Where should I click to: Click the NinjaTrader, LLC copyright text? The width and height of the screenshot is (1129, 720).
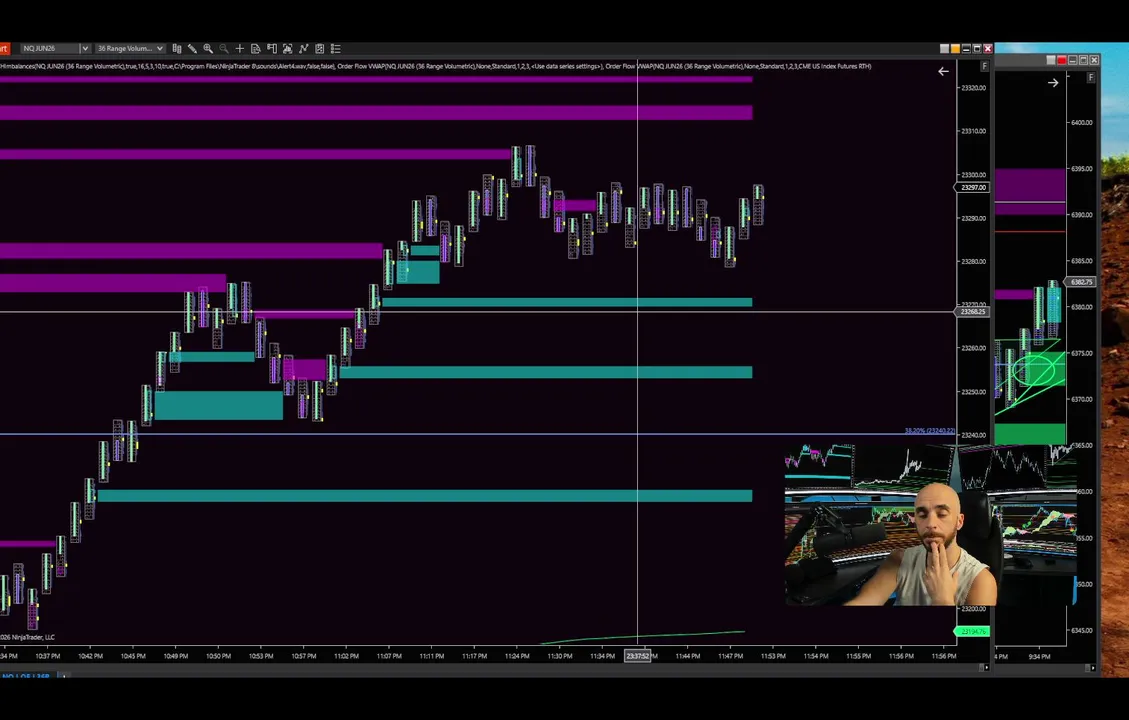27,637
